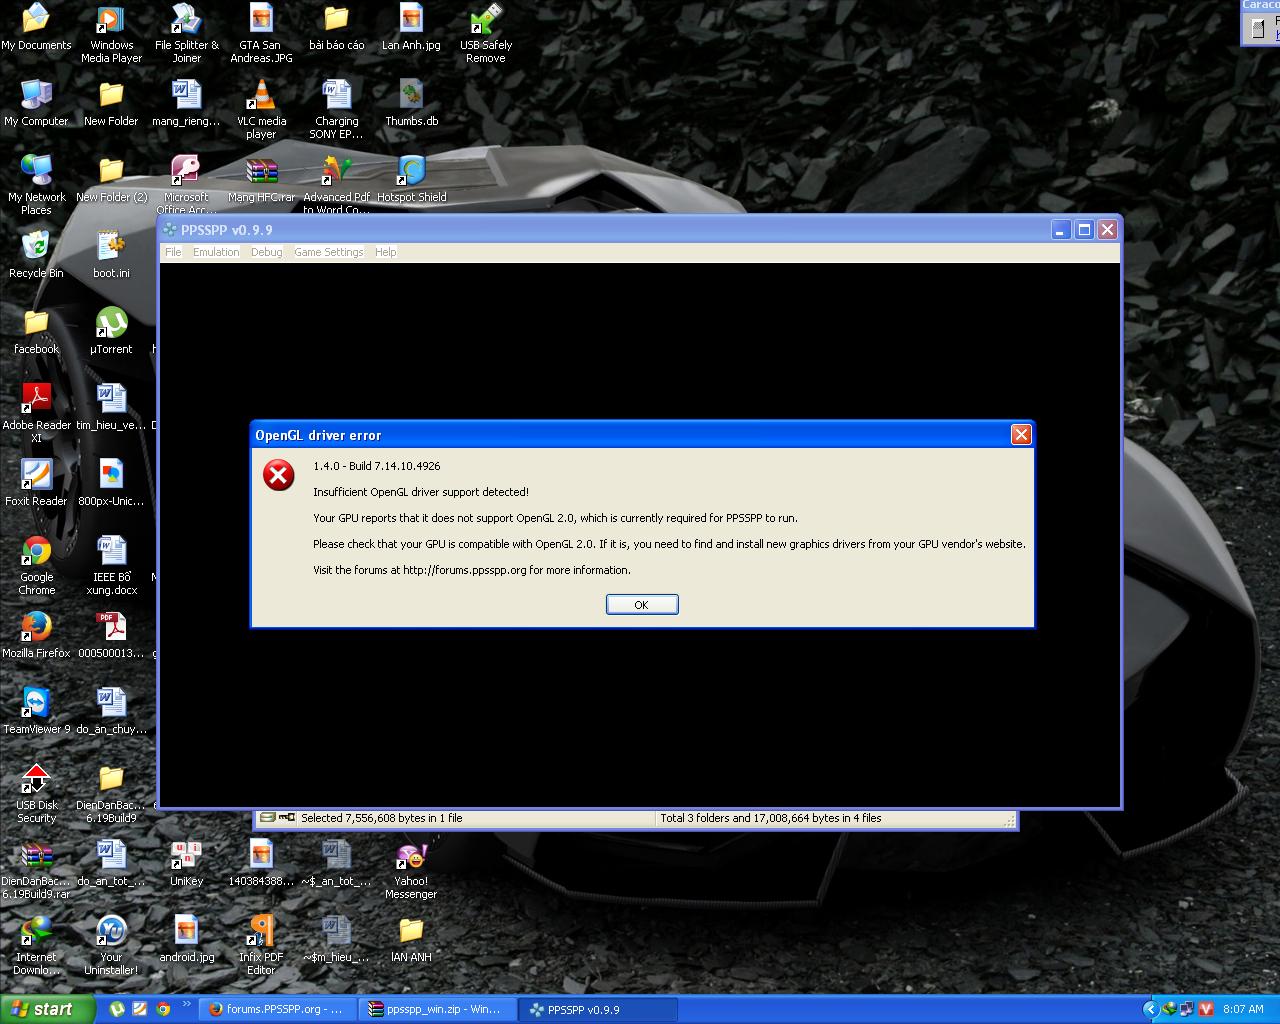Open the Debug menu in PPSSPP

[266, 252]
